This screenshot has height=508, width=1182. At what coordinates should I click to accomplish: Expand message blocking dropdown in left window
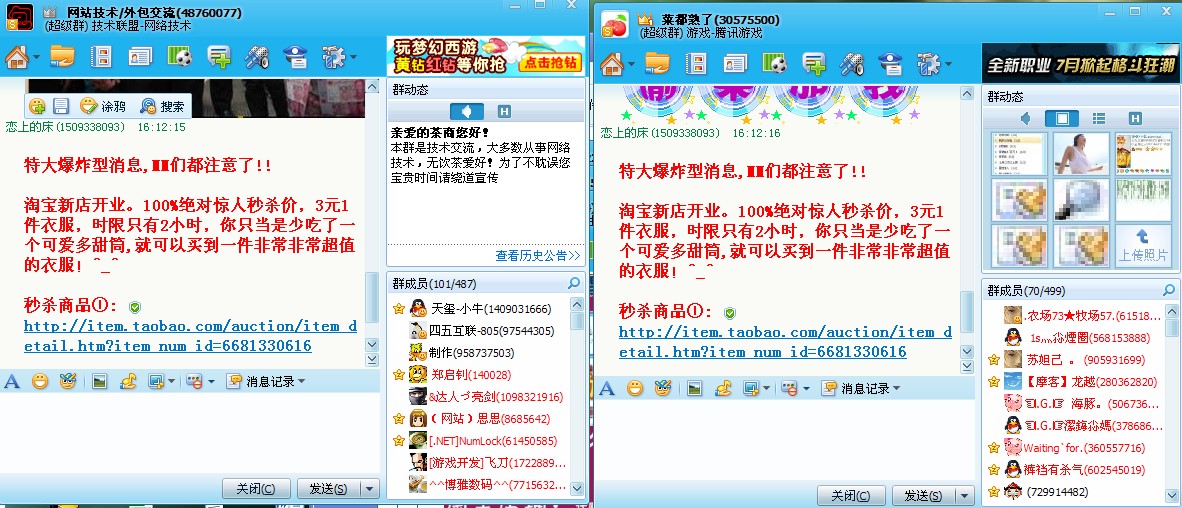point(211,381)
